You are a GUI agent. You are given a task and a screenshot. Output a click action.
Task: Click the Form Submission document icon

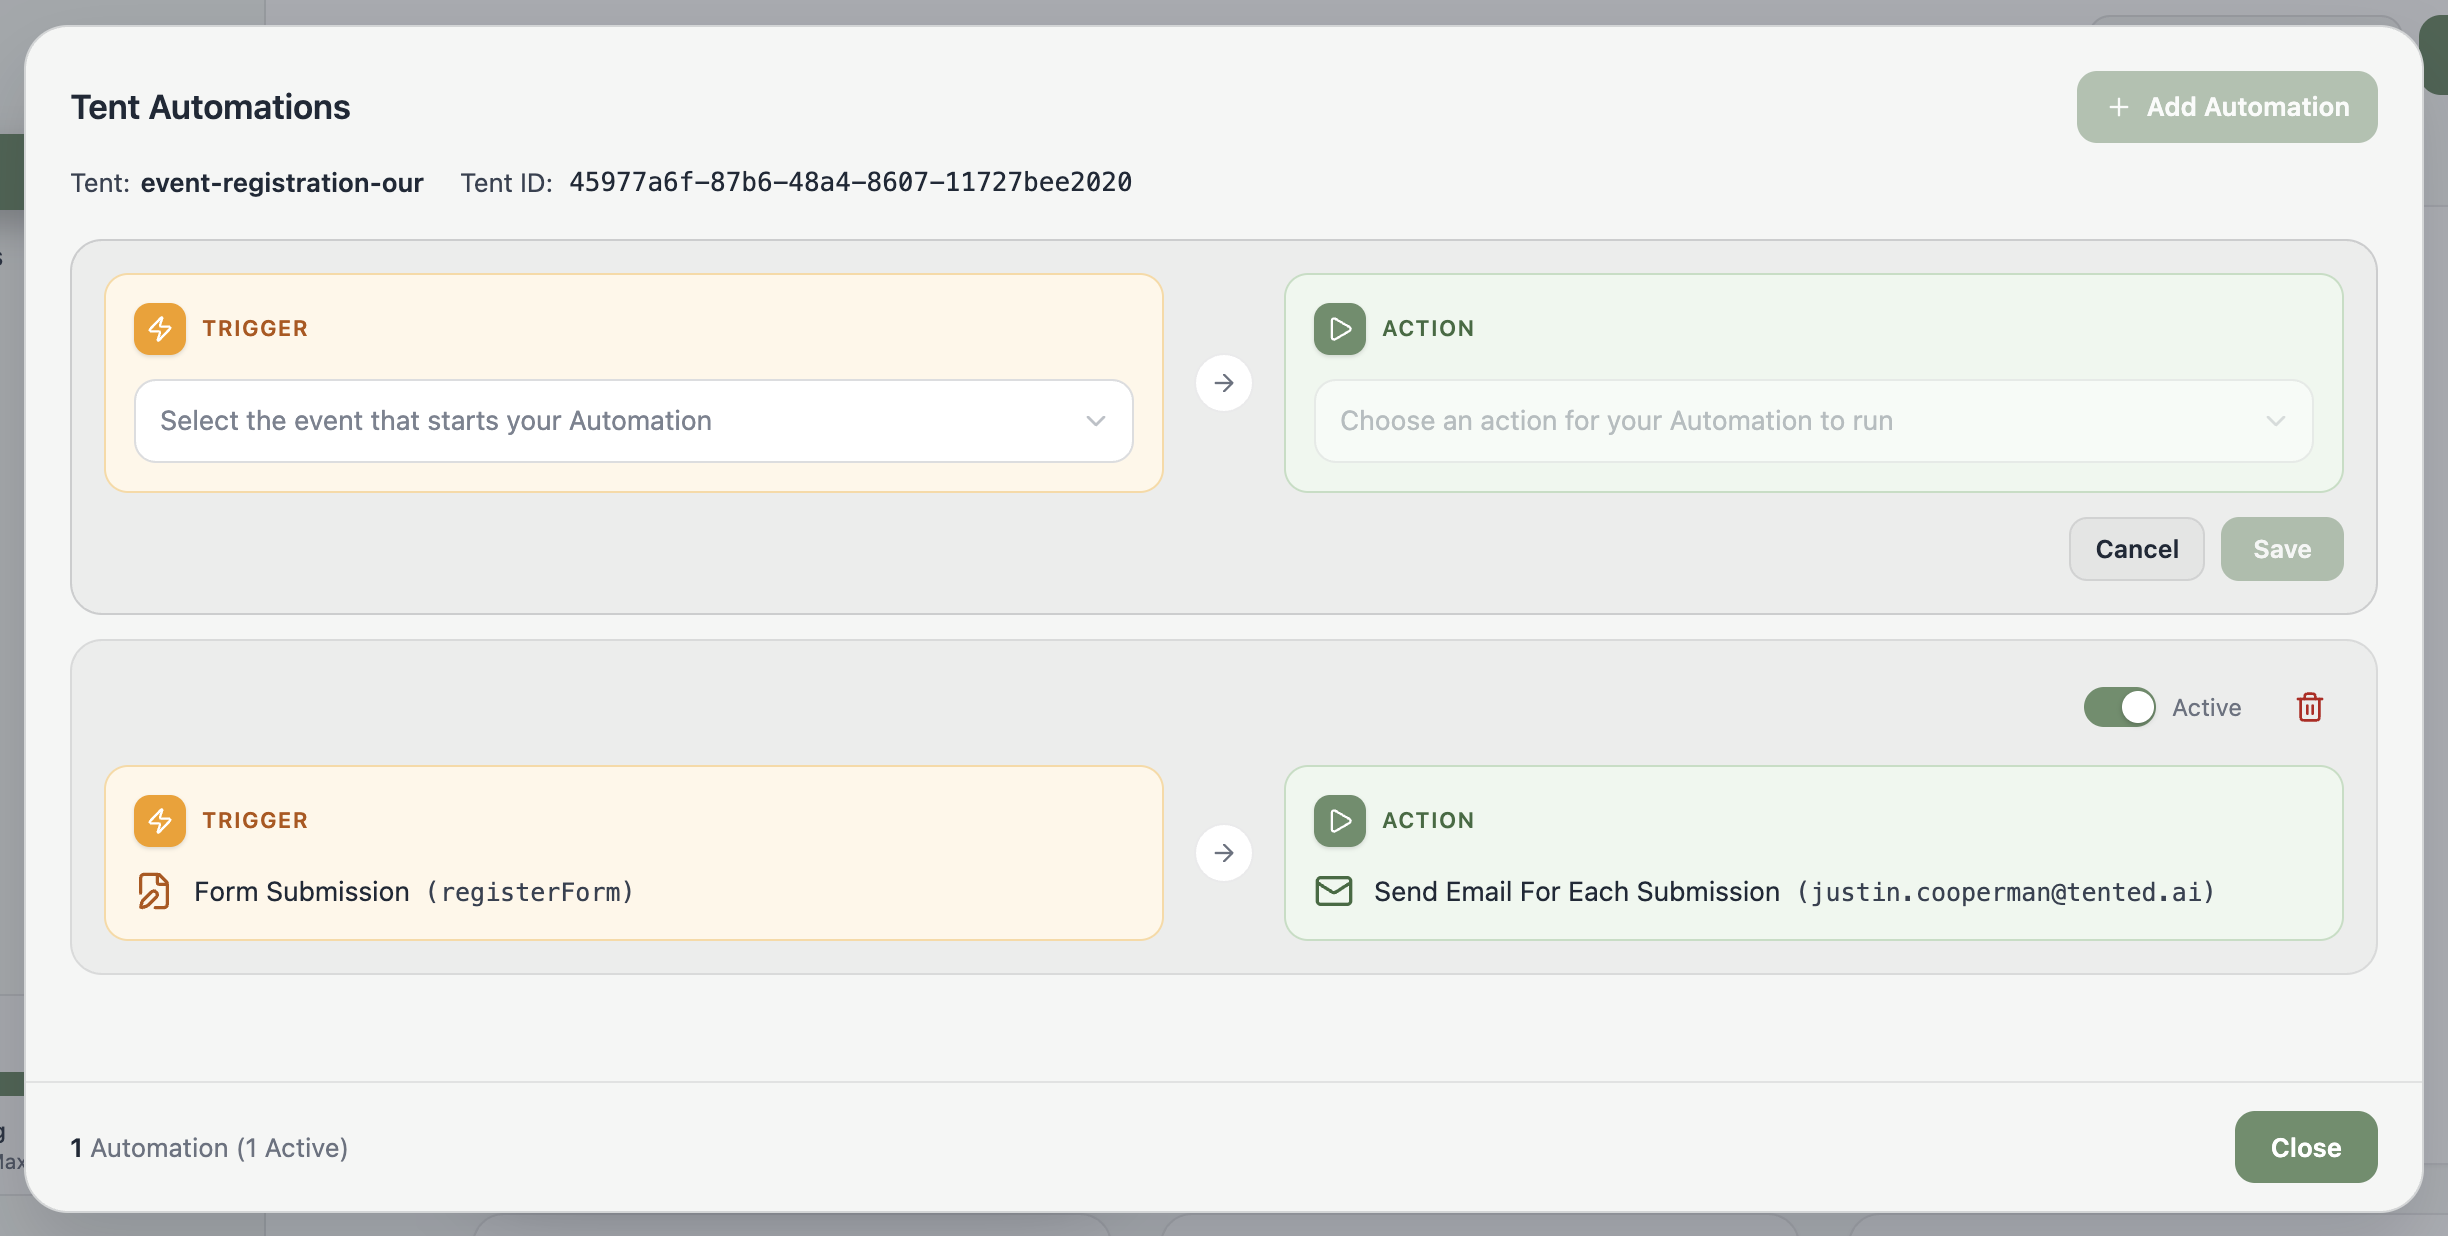pyautogui.click(x=154, y=891)
